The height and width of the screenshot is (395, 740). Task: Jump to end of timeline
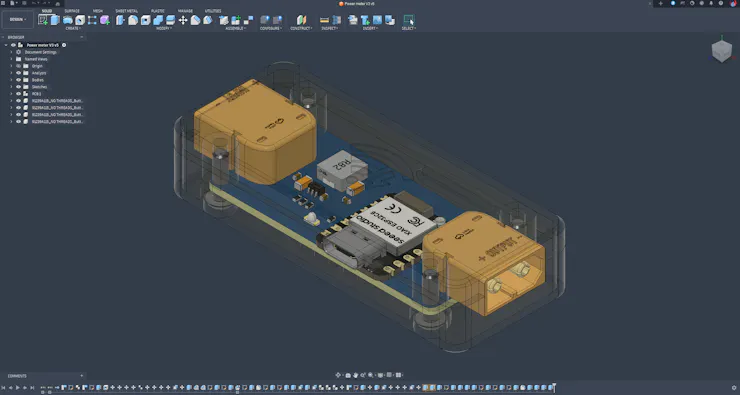coord(32,388)
